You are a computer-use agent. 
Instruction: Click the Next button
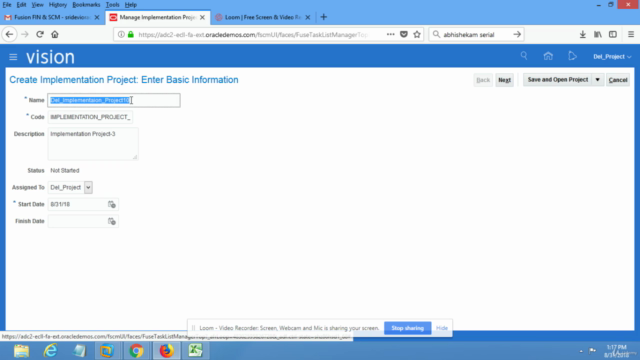[504, 80]
